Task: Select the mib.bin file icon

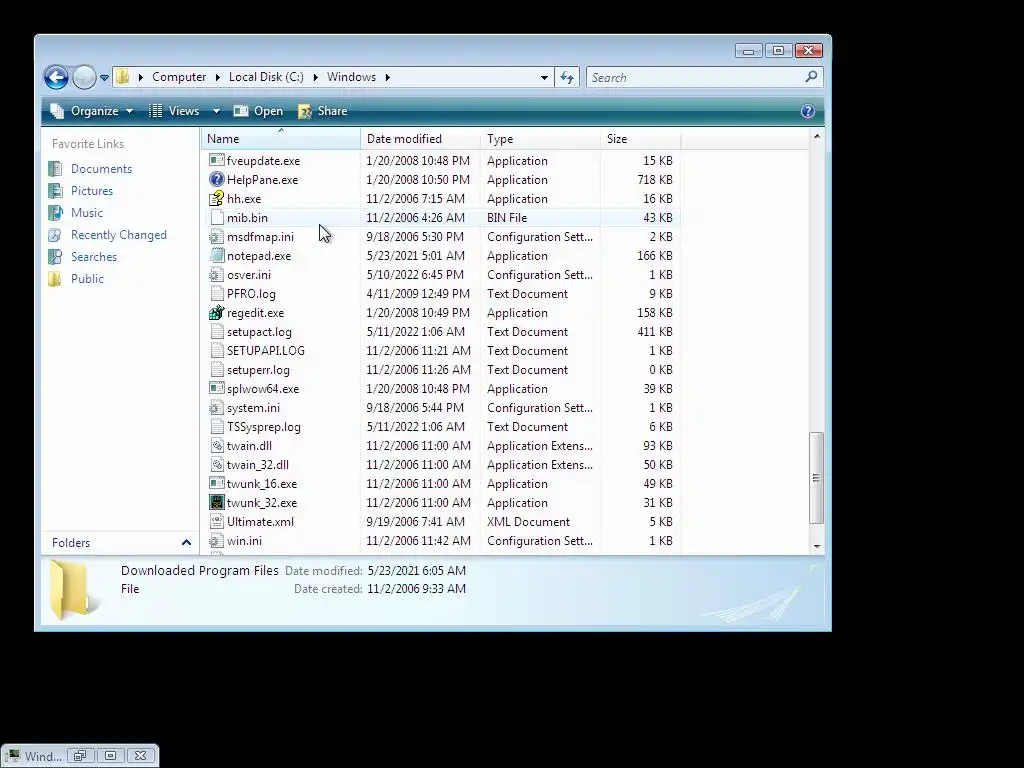Action: [x=217, y=217]
